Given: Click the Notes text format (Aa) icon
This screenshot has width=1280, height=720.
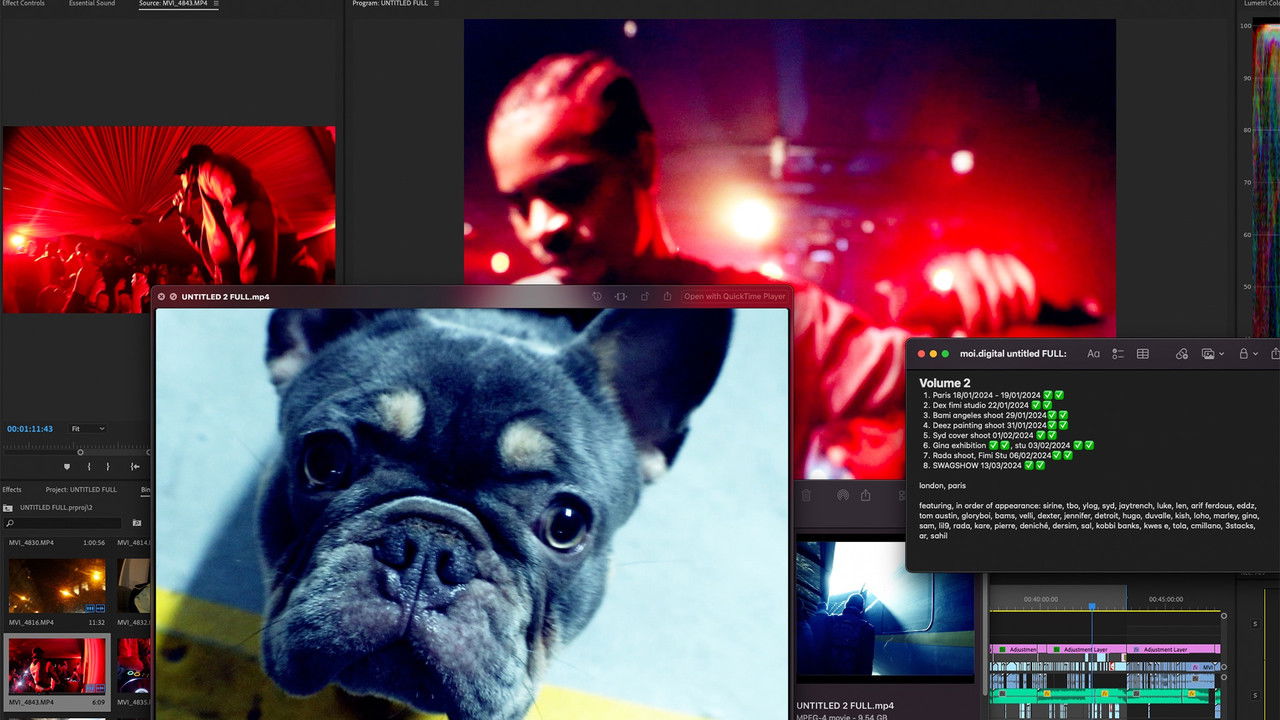Looking at the screenshot, I should click(1093, 354).
